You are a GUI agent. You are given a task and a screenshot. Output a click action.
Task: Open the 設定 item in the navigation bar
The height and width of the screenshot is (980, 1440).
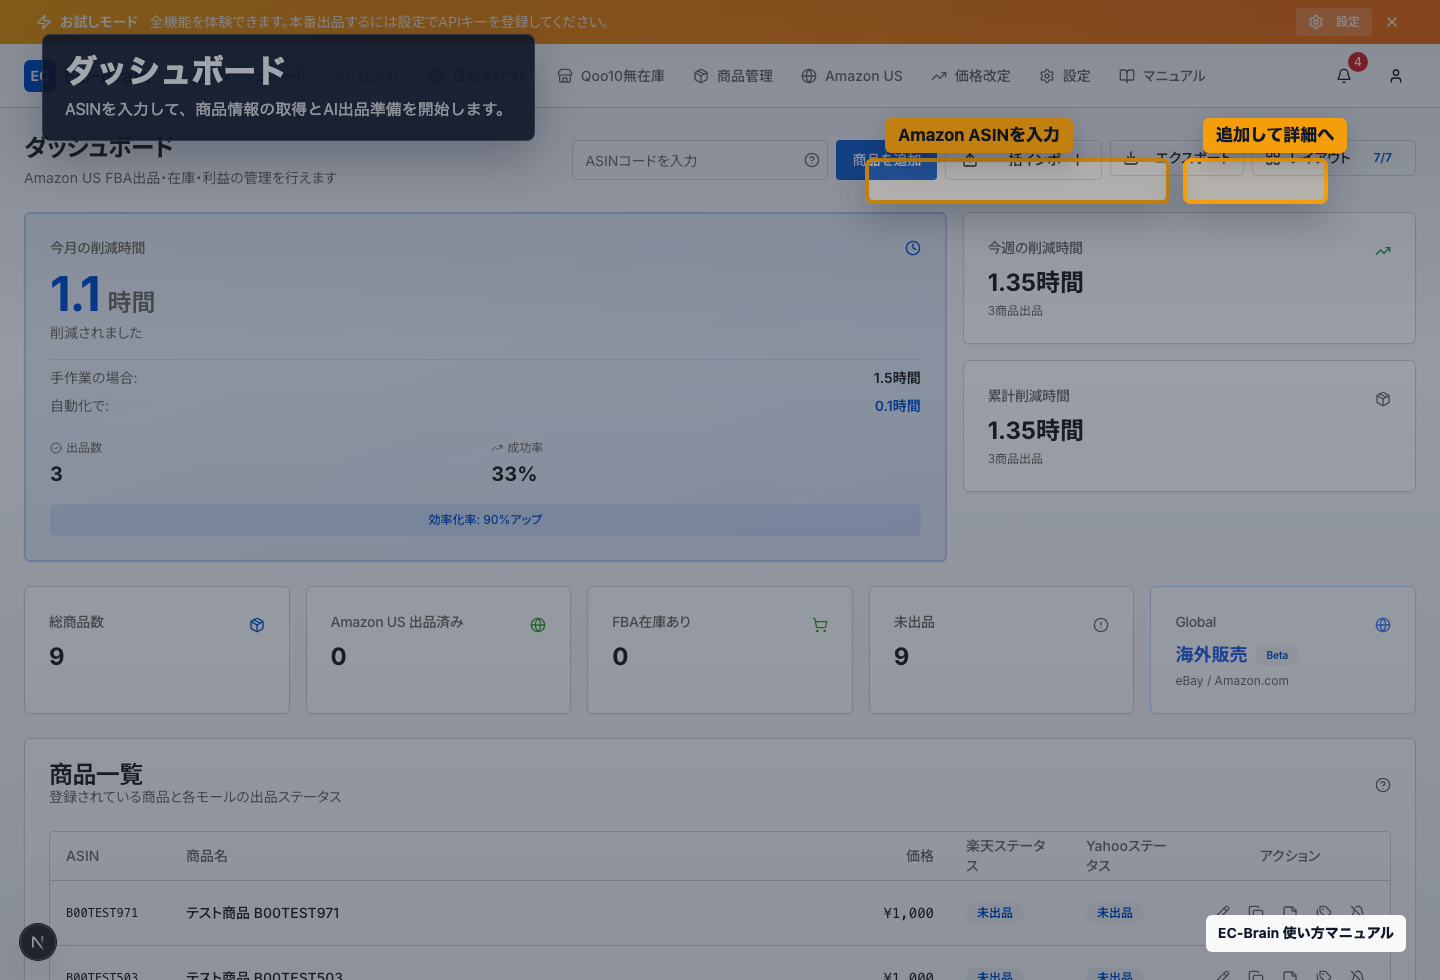pos(1065,76)
